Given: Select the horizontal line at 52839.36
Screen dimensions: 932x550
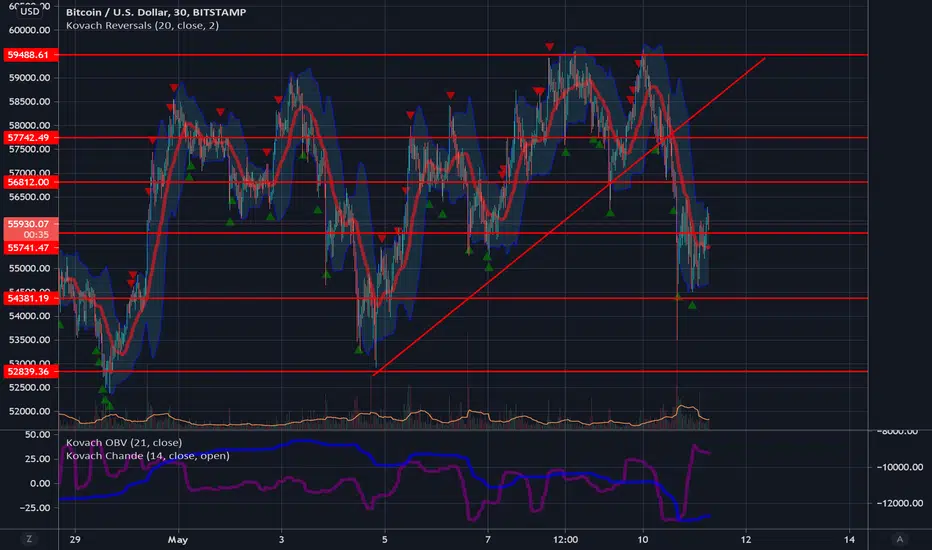Looking at the screenshot, I should [464, 372].
